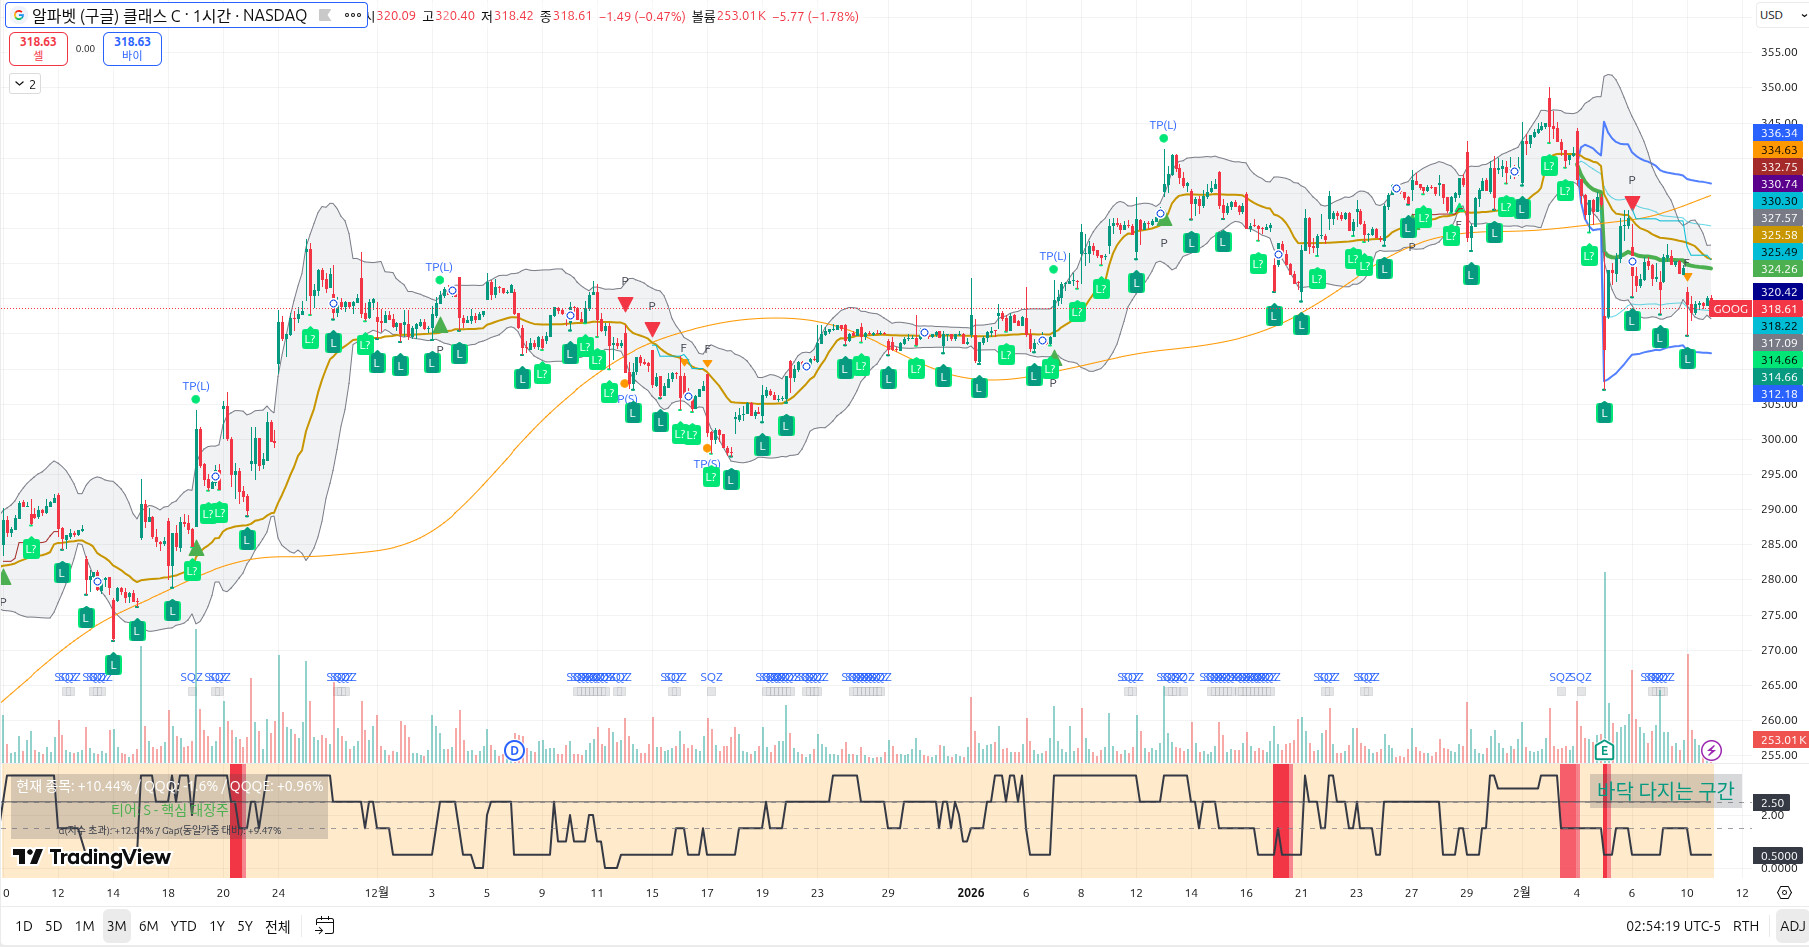1809x947 pixels.
Task: Click the 312.18 blue price label
Action: point(1778,394)
